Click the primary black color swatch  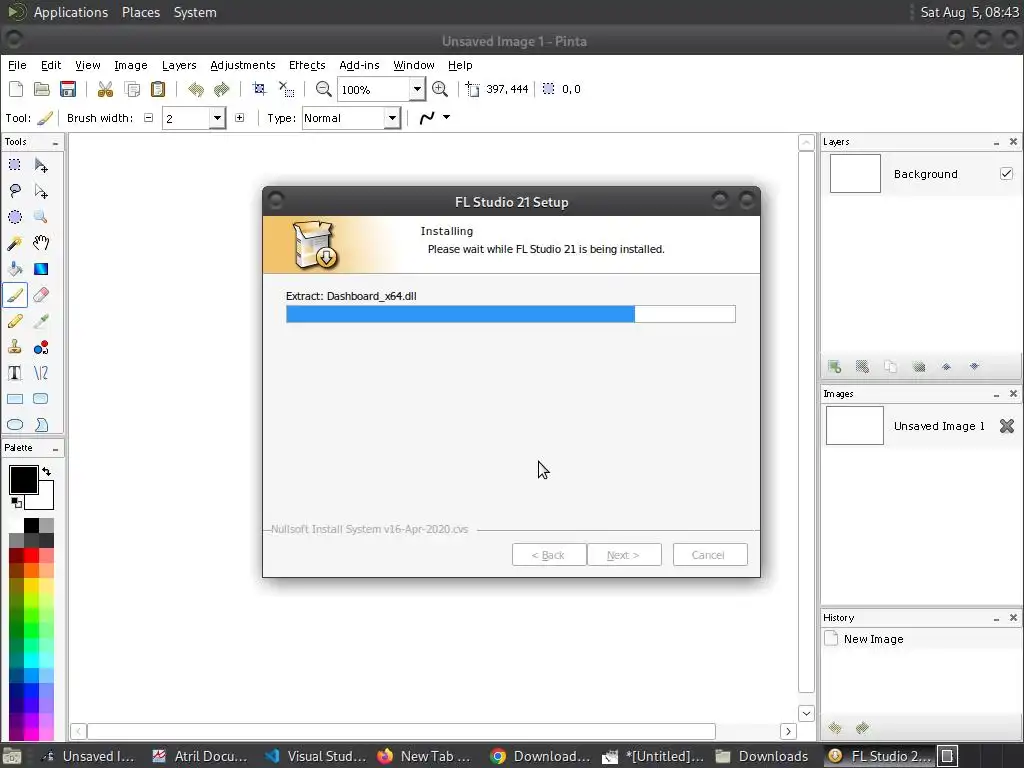23,479
